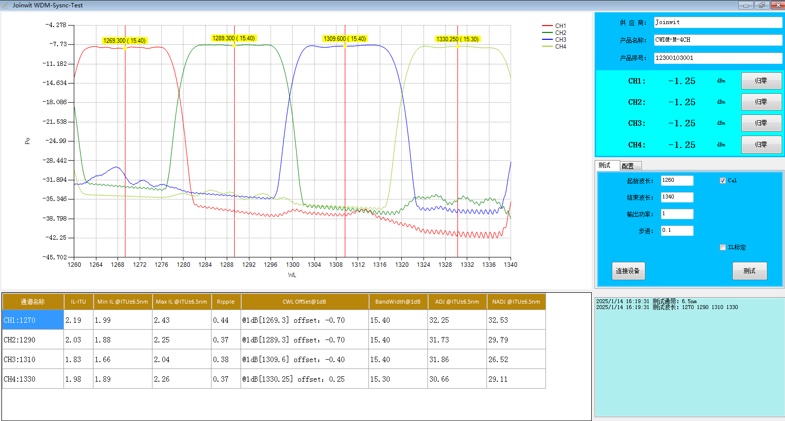Click the product name field CWDM-M-4CH
Screen dimensions: 785x421
pos(717,40)
